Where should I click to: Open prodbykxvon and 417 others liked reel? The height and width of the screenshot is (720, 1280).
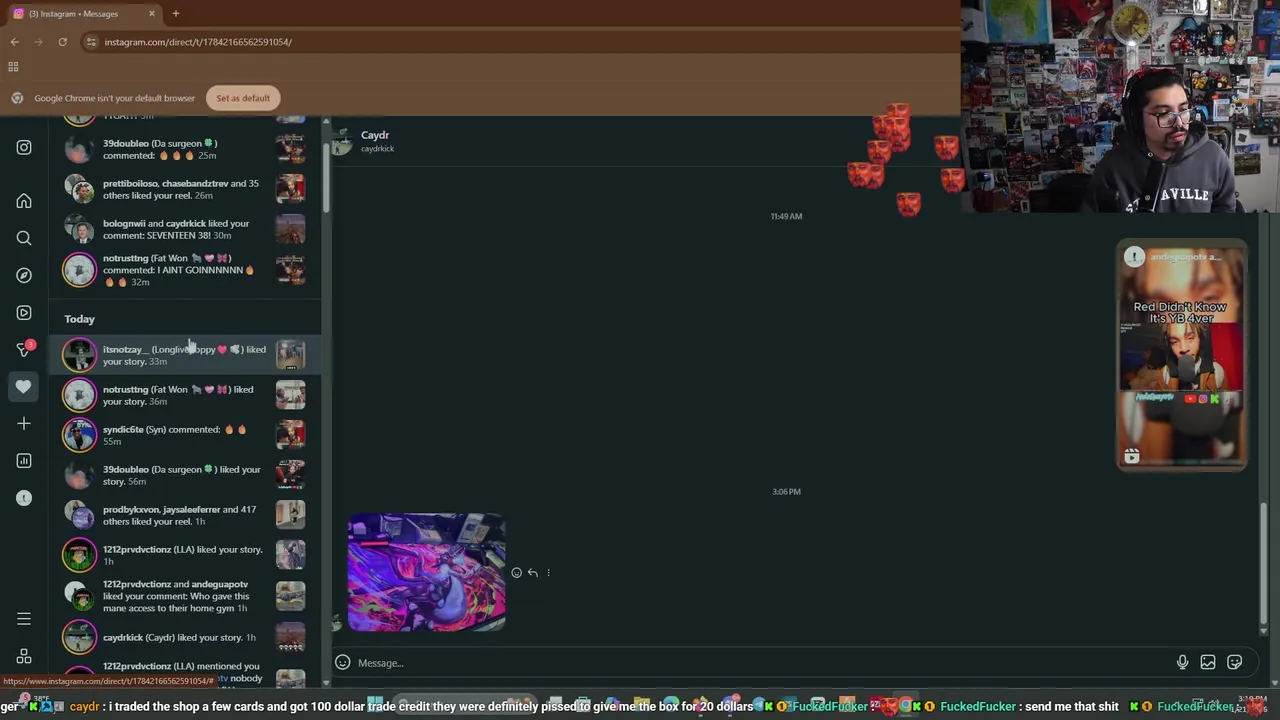185,515
